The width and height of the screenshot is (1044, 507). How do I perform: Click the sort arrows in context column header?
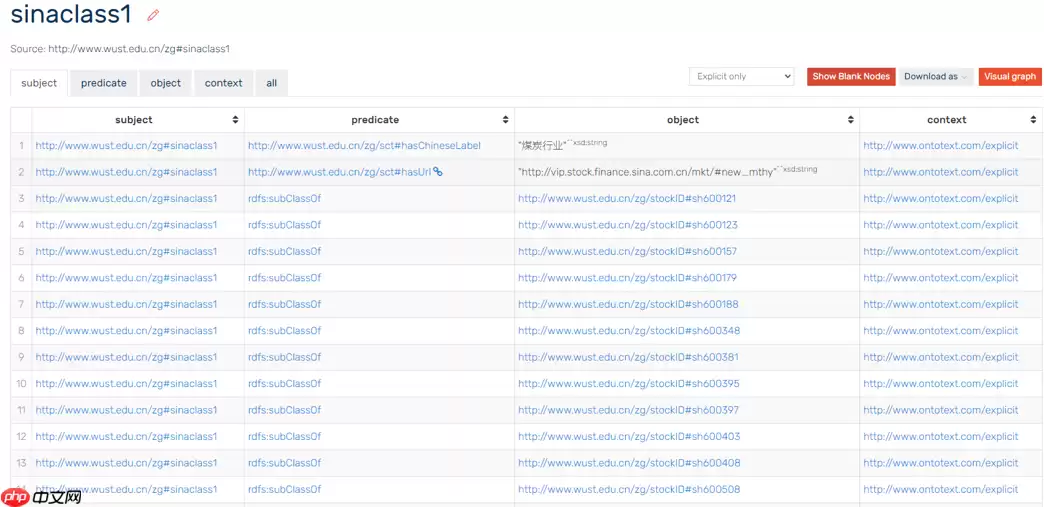pos(1033,120)
